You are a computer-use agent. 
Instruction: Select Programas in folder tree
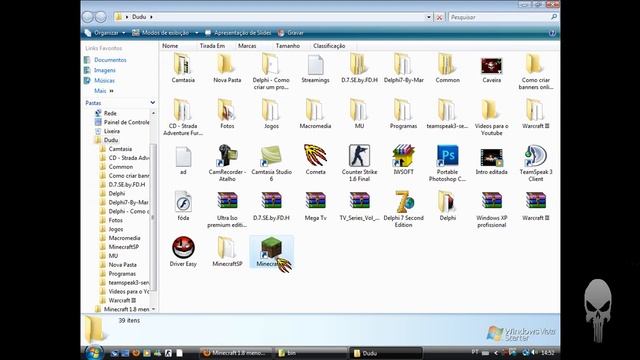[x=122, y=273]
